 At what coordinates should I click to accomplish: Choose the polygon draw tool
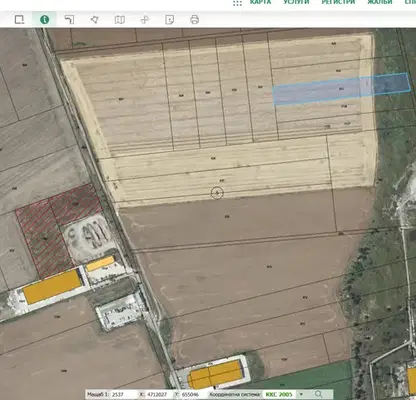pyautogui.click(x=95, y=20)
